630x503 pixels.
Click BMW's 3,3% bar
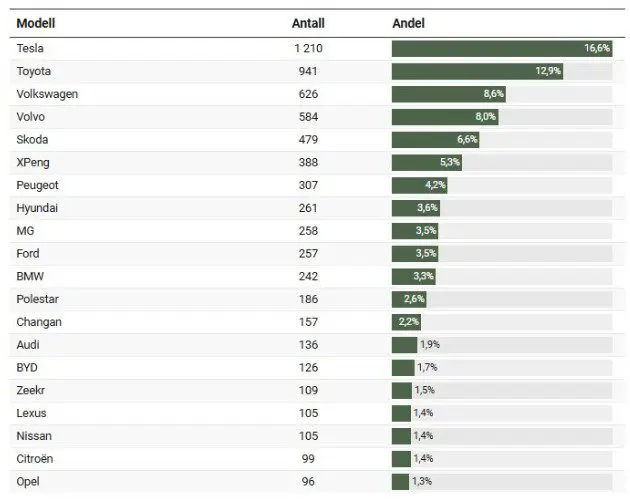[412, 276]
